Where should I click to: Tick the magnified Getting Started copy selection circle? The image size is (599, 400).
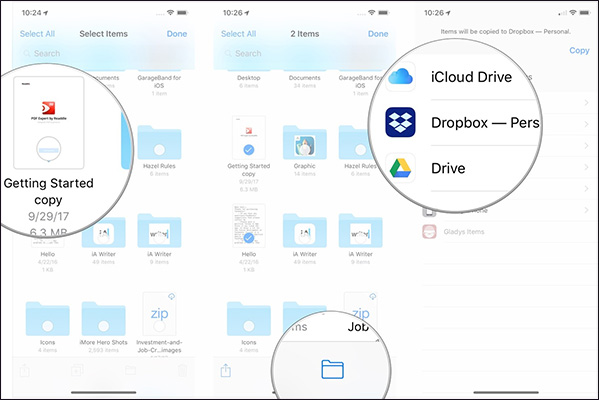click(x=49, y=149)
